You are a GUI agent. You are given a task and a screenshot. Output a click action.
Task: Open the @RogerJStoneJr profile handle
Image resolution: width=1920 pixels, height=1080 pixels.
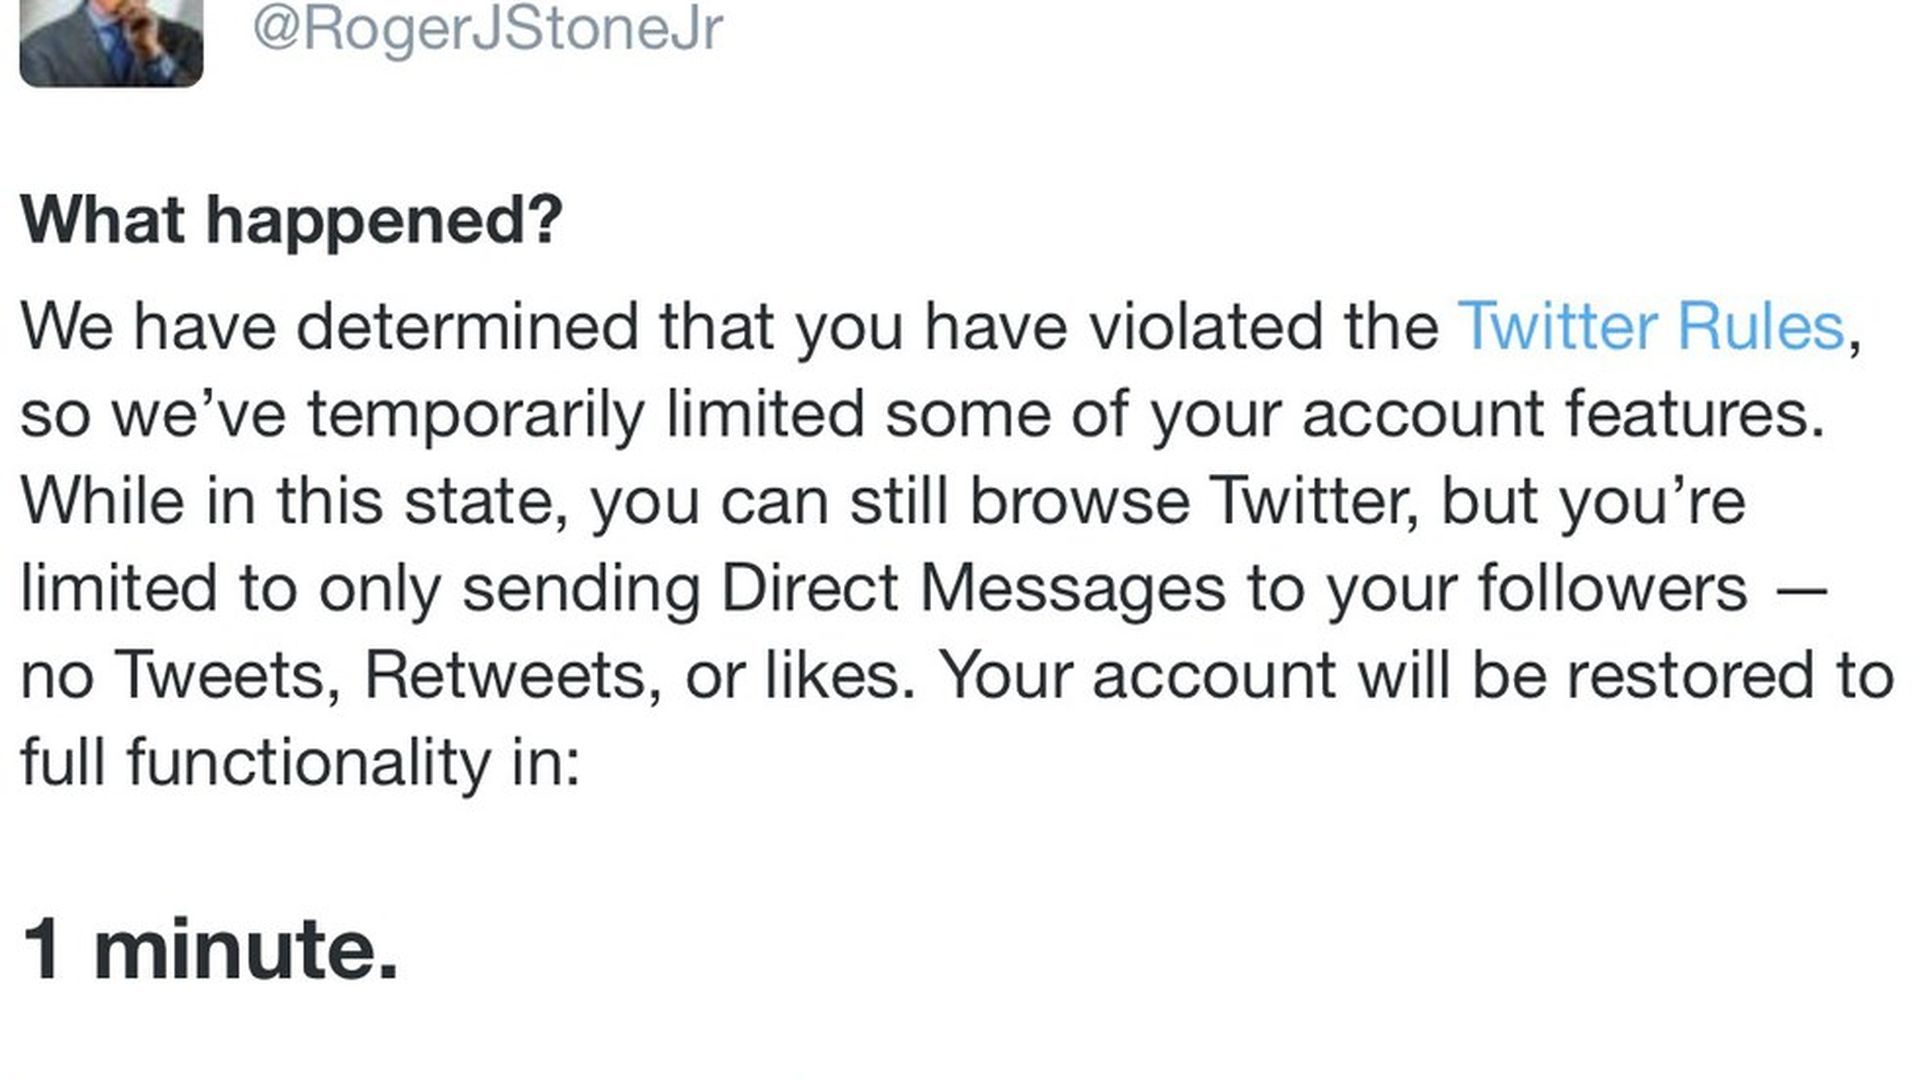click(487, 28)
